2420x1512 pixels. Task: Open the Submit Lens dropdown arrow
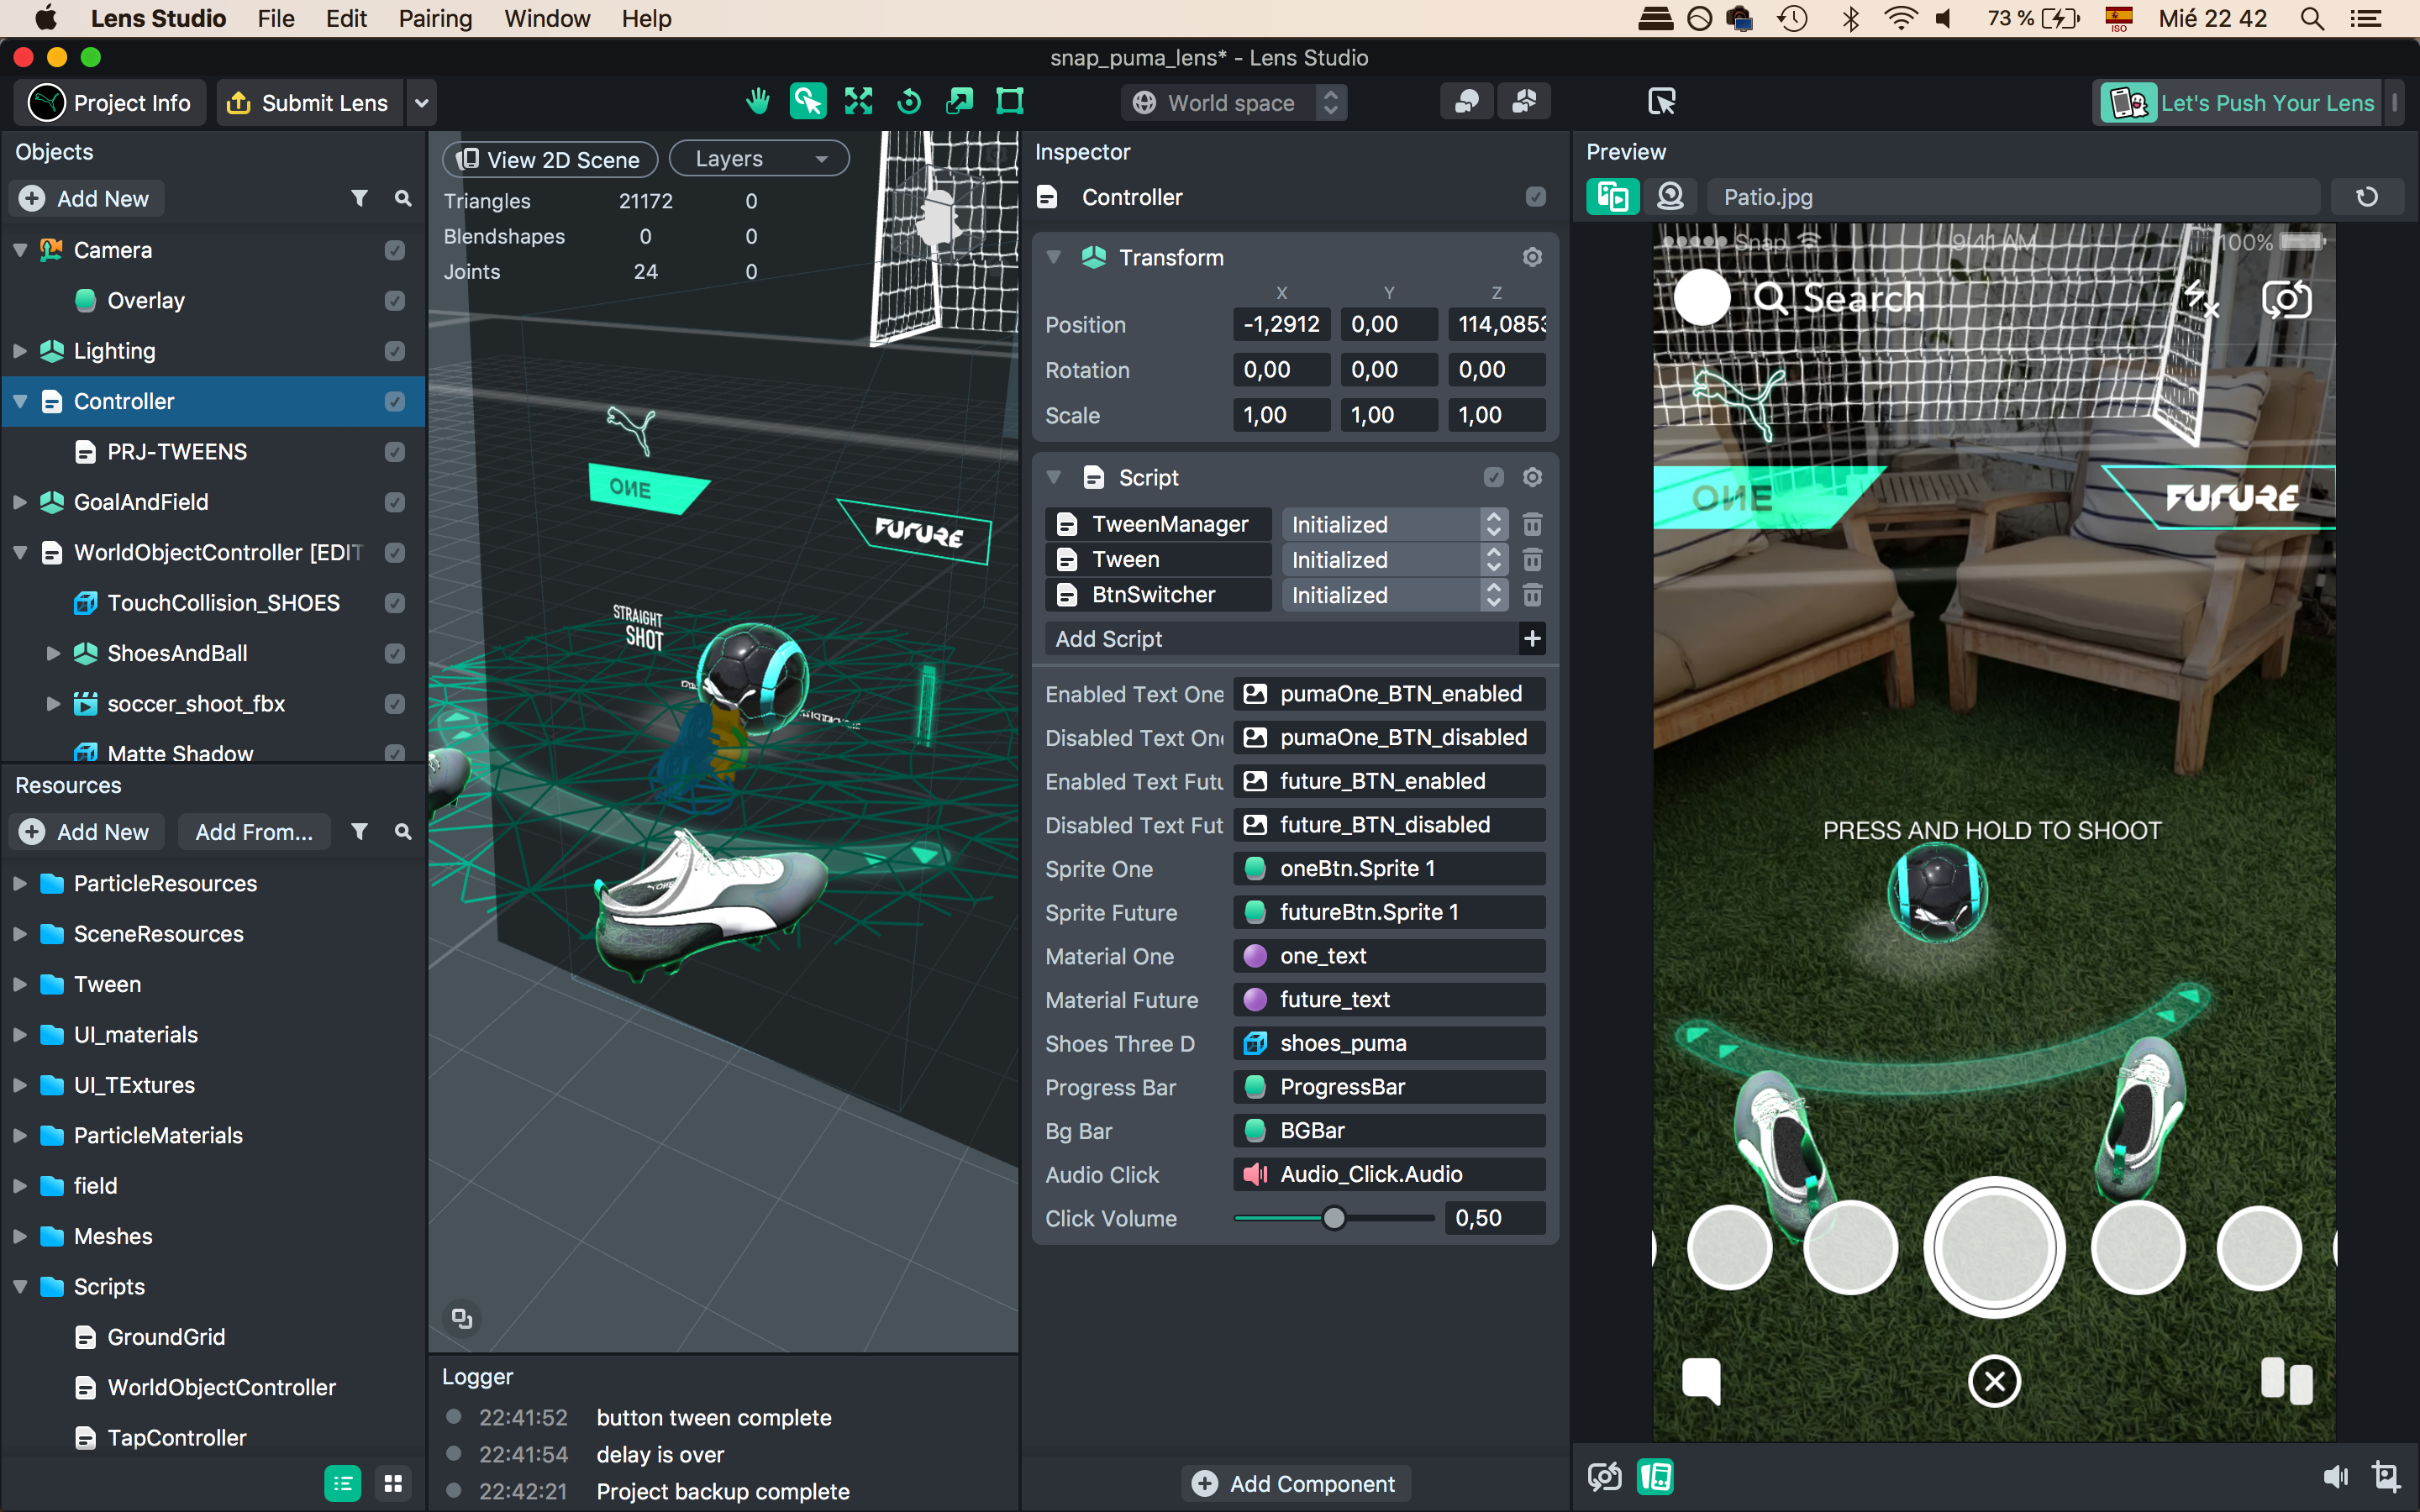coord(421,103)
